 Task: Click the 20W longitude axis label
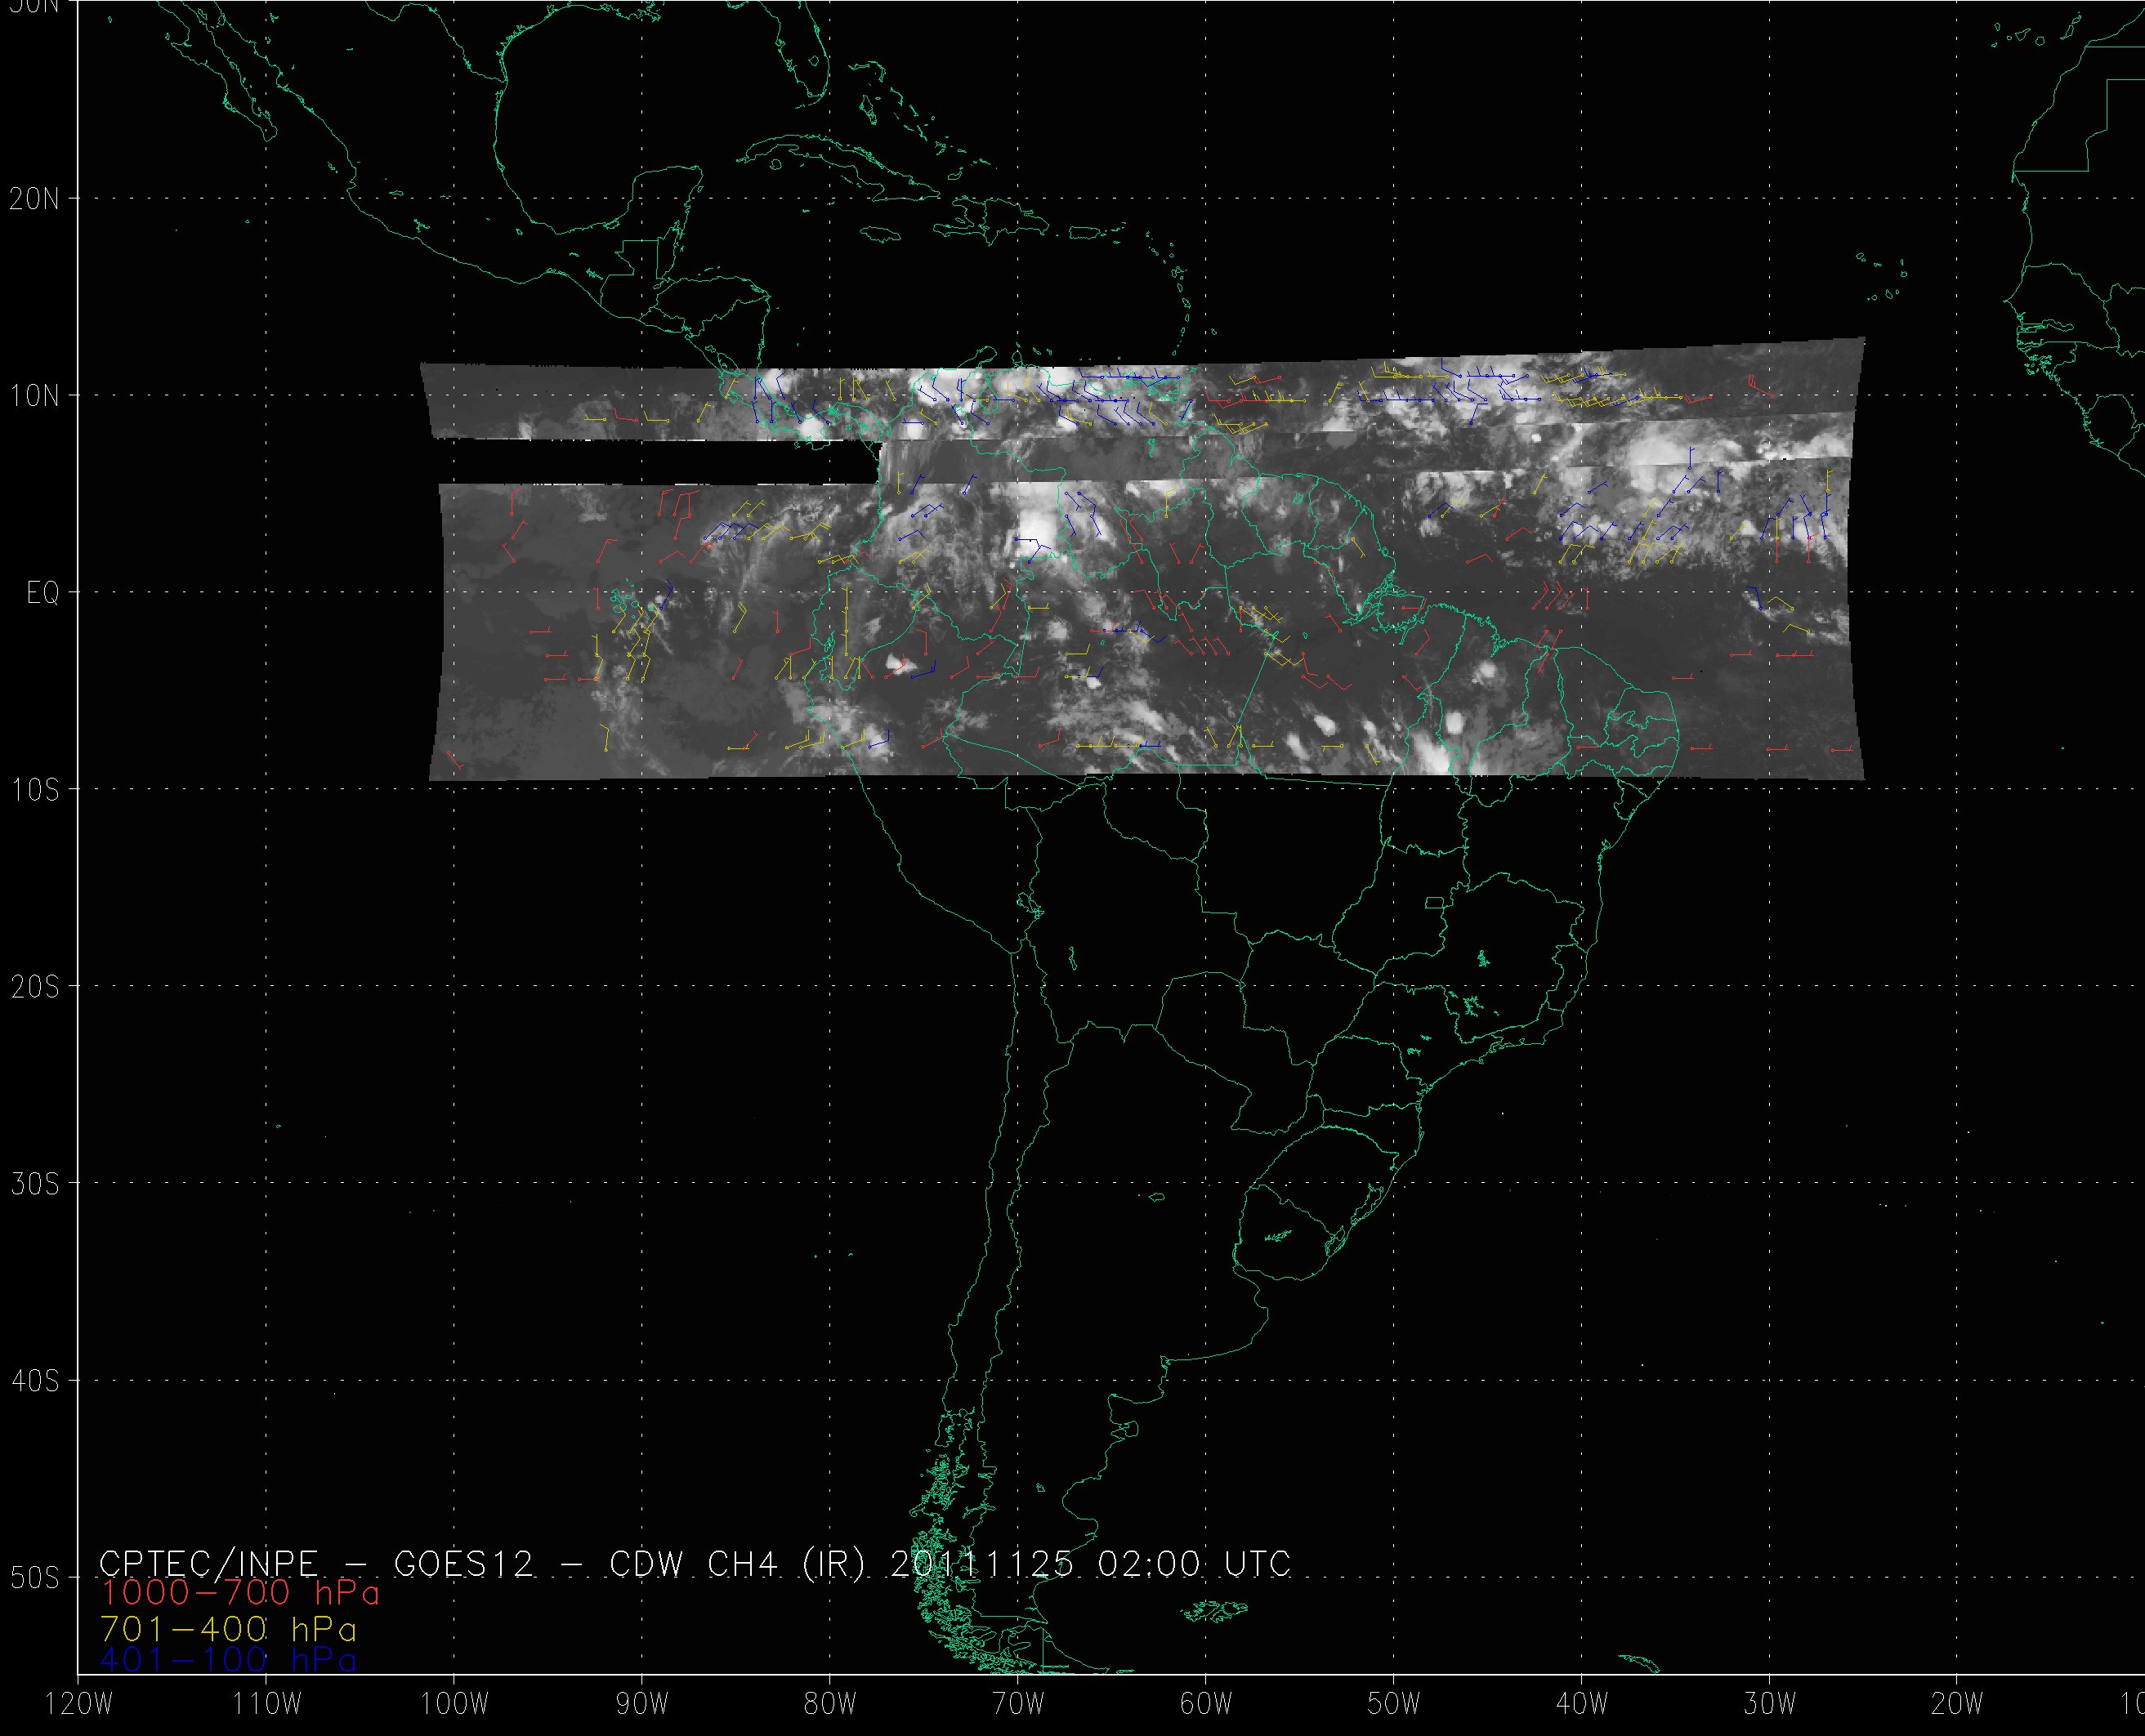(x=1957, y=1705)
